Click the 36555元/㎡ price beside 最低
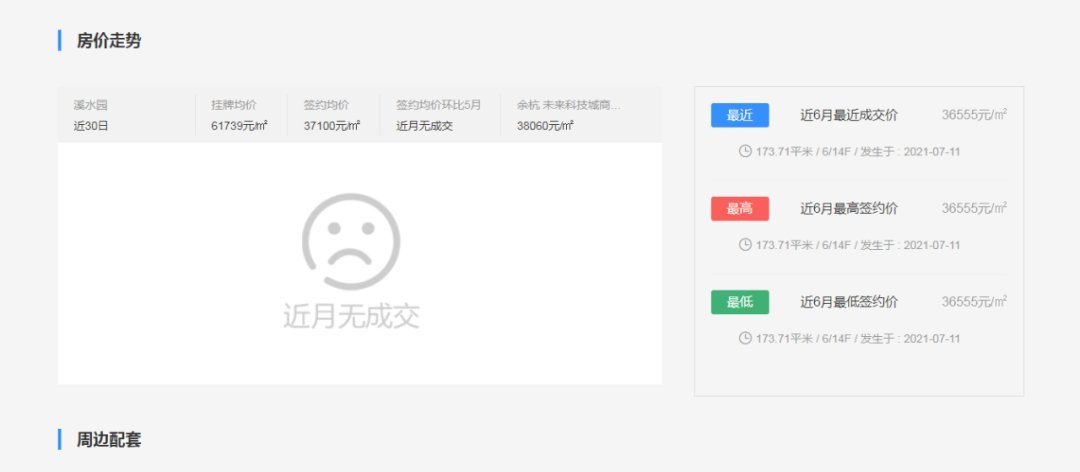The width and height of the screenshot is (1080, 472). pyautogui.click(x=974, y=302)
